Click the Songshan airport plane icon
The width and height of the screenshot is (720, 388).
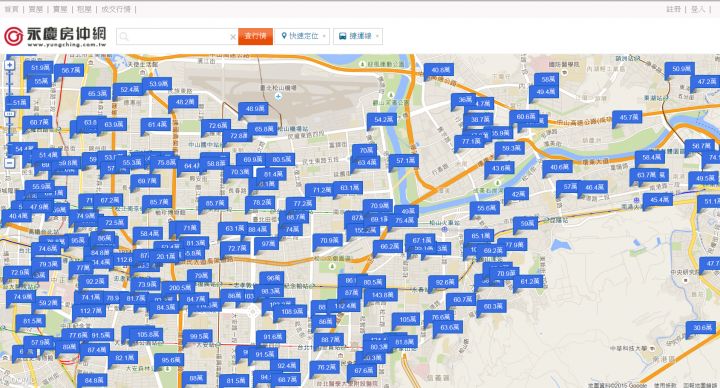pyautogui.click(x=278, y=96)
